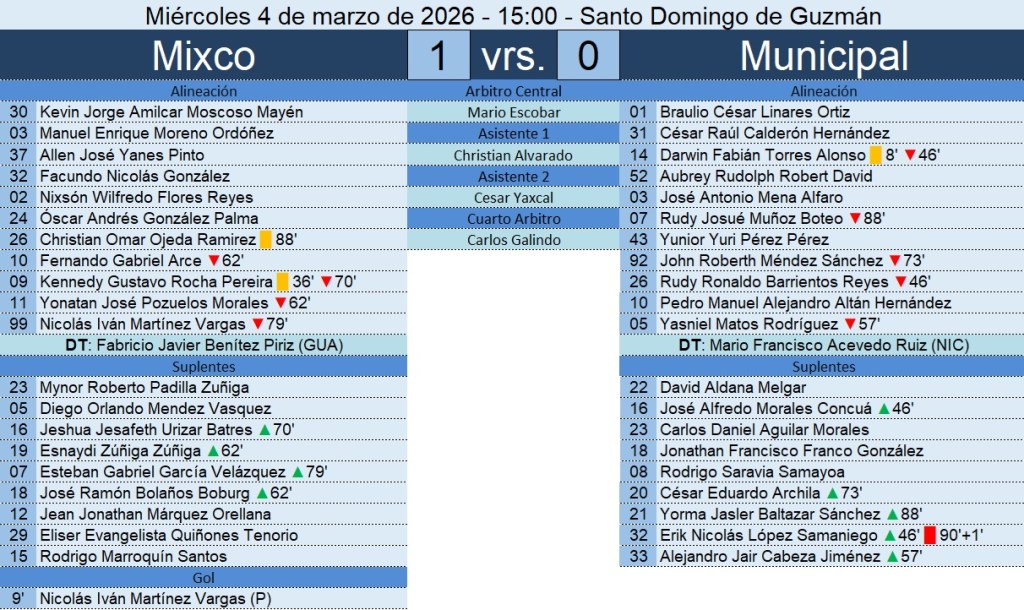Viewport: 1024px width, 610px height.
Task: Click red arrow beside Nicolás Iván Martínez Vargas lineup entry
Action: tap(257, 324)
